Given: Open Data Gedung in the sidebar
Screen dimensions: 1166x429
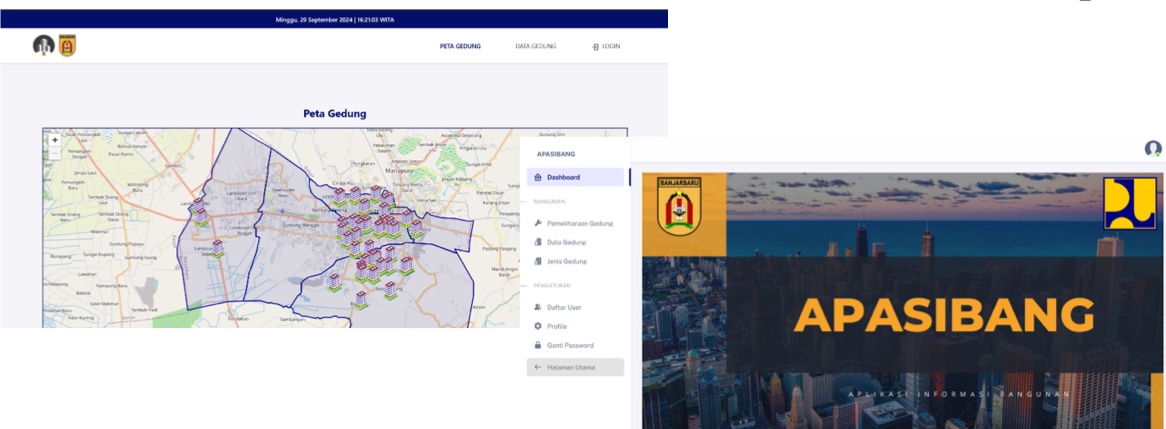Looking at the screenshot, I should tap(567, 242).
